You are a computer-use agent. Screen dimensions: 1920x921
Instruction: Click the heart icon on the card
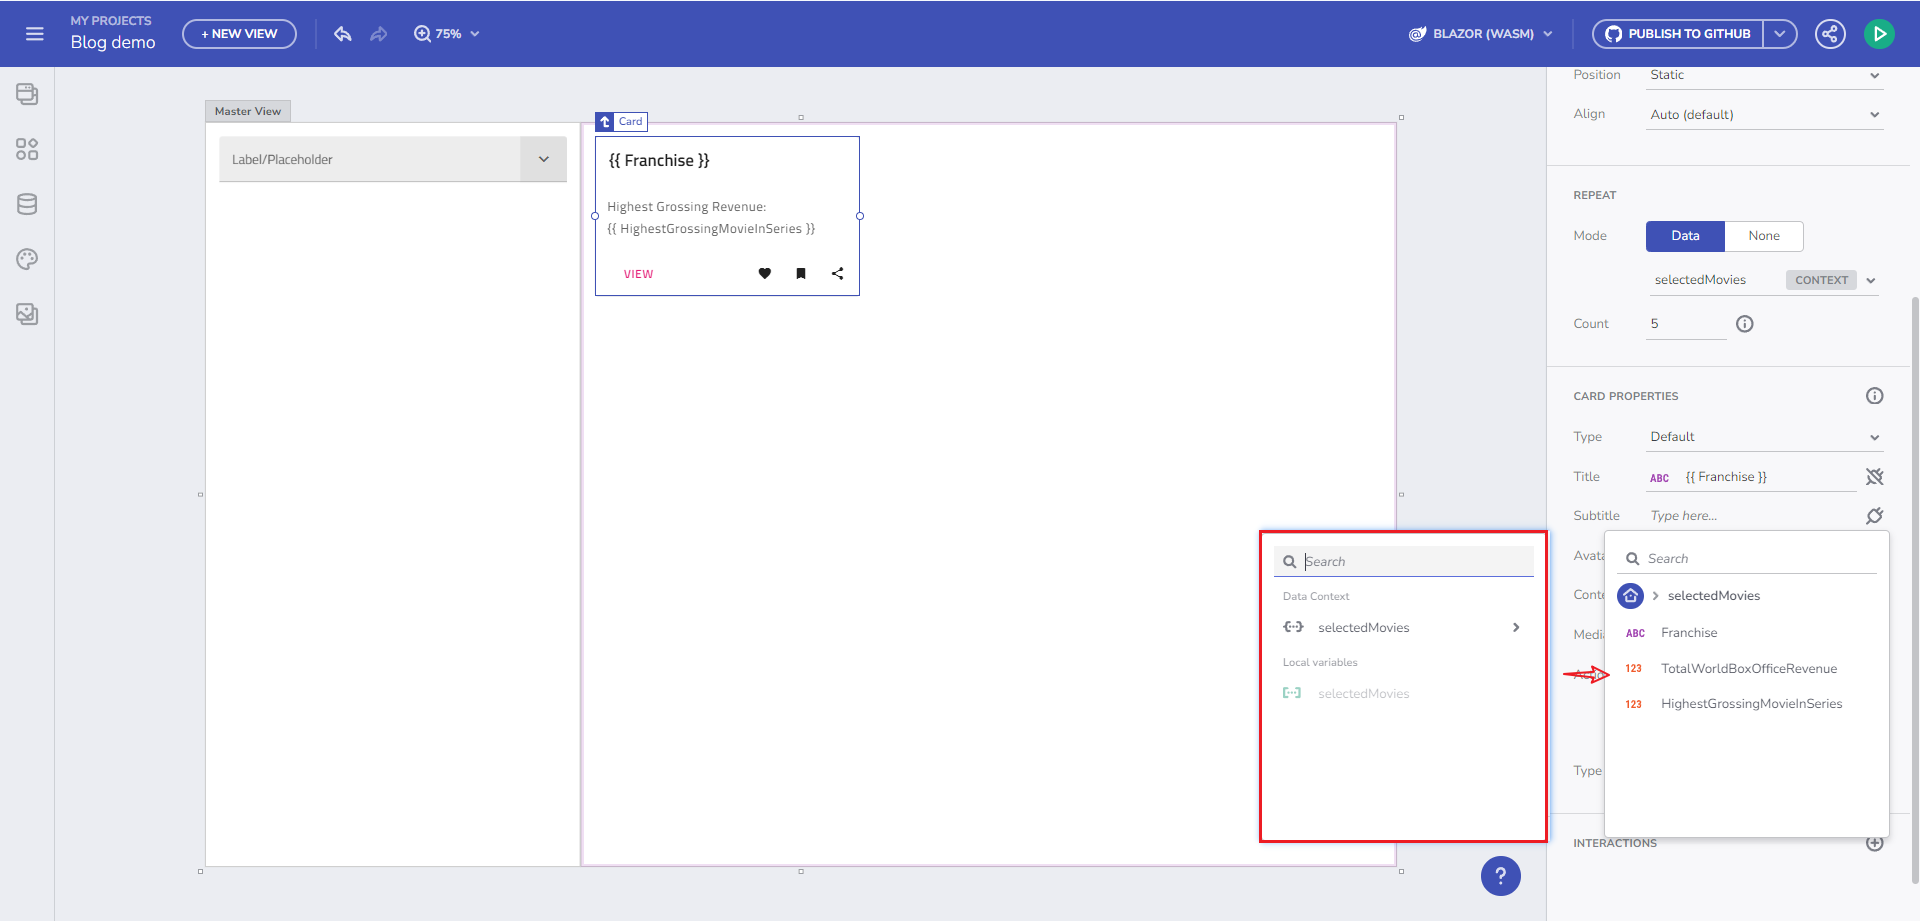point(765,274)
